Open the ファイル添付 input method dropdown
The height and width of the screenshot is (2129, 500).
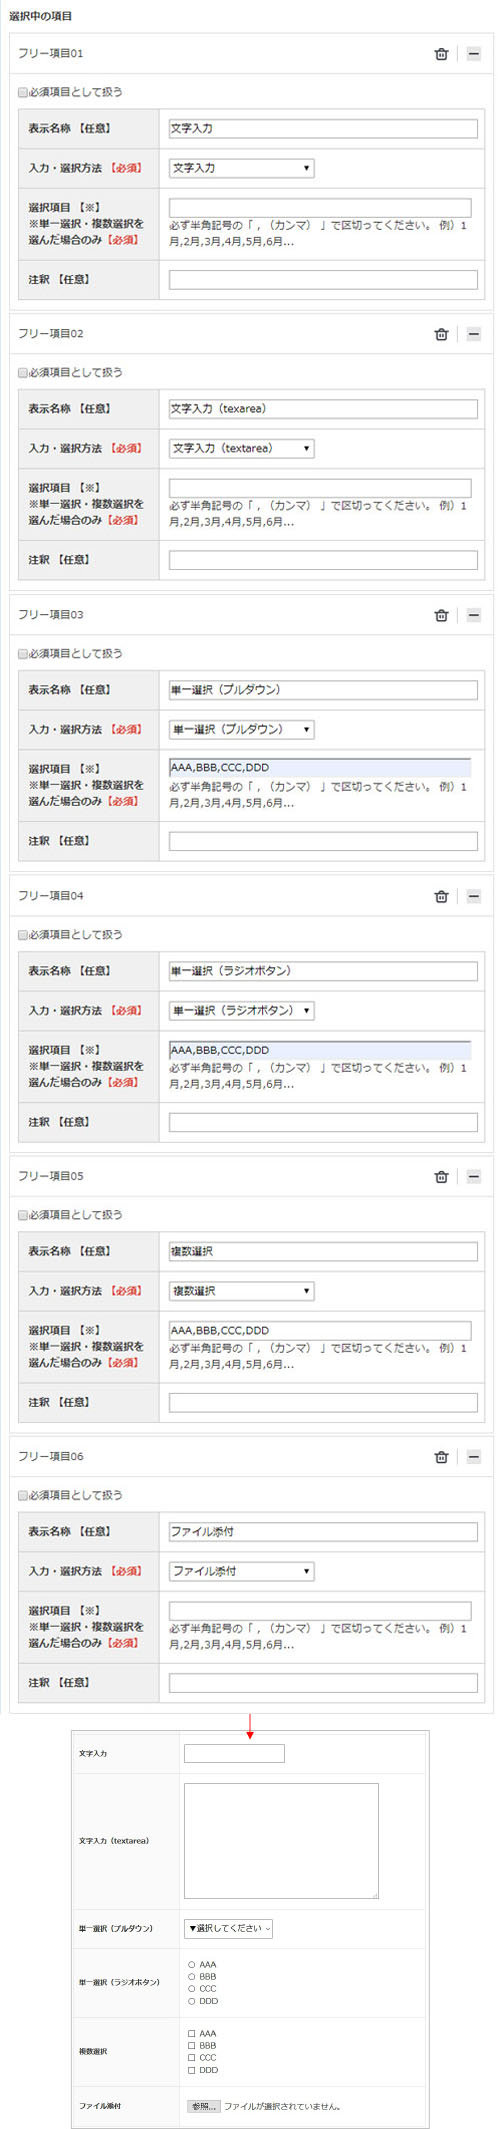coord(241,1571)
